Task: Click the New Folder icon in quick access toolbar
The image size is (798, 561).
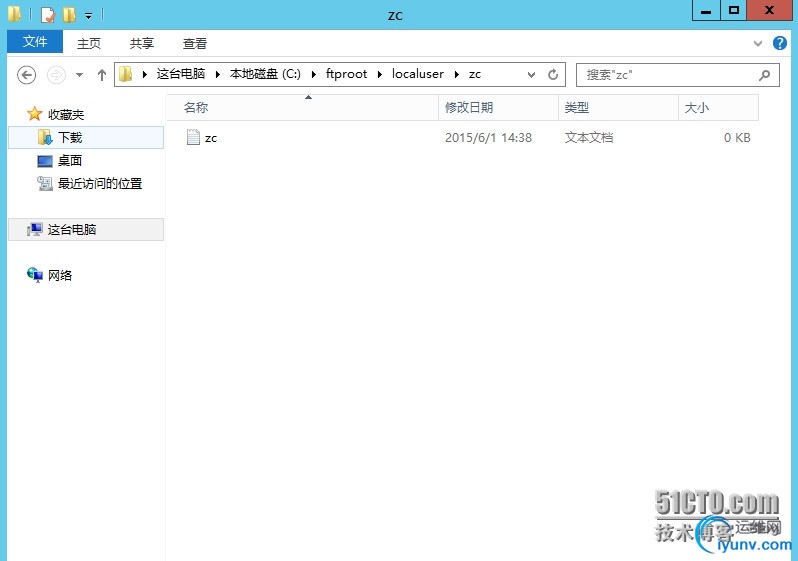Action: (69, 15)
